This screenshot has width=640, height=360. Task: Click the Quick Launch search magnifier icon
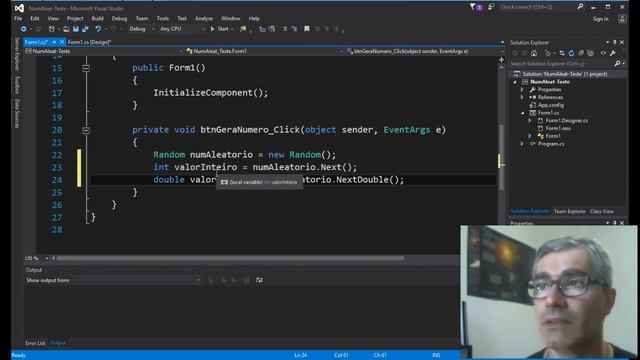click(x=580, y=7)
